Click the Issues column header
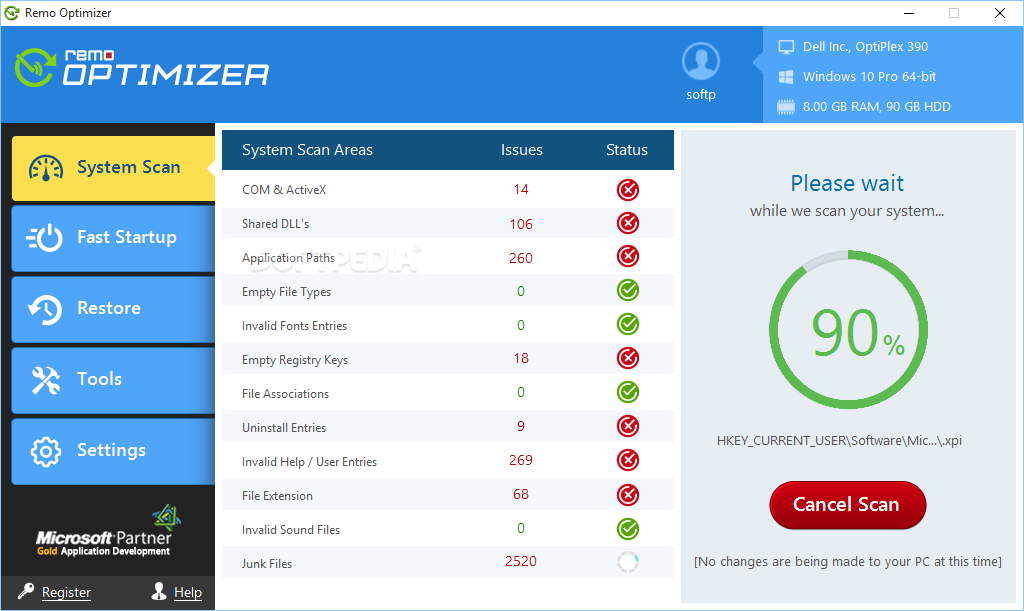 pos(521,149)
